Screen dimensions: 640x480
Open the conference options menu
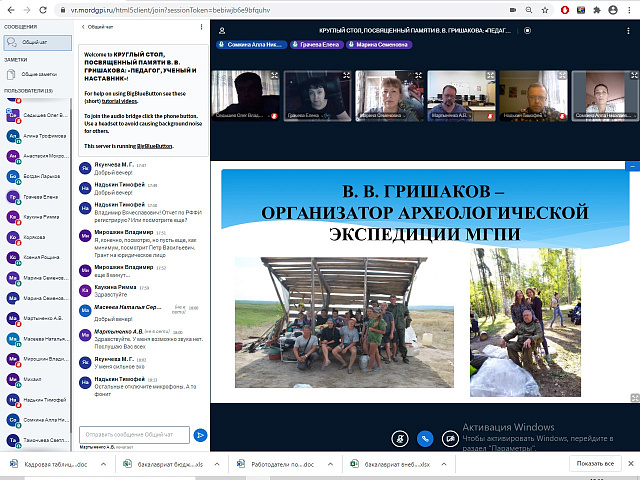pyautogui.click(x=628, y=31)
